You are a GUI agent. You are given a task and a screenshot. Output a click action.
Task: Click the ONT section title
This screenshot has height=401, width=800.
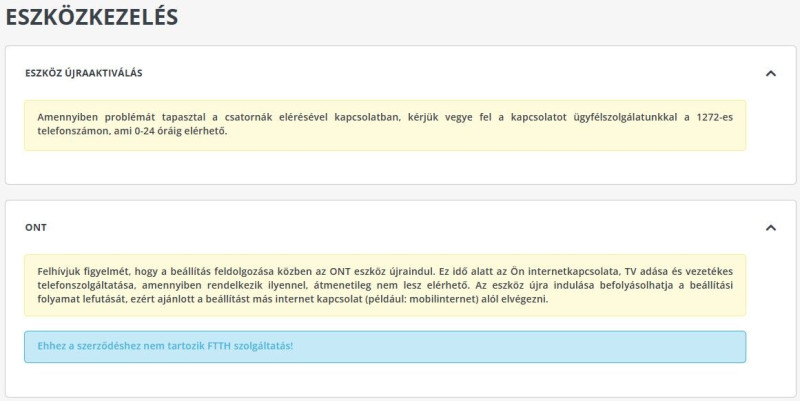click(x=36, y=227)
